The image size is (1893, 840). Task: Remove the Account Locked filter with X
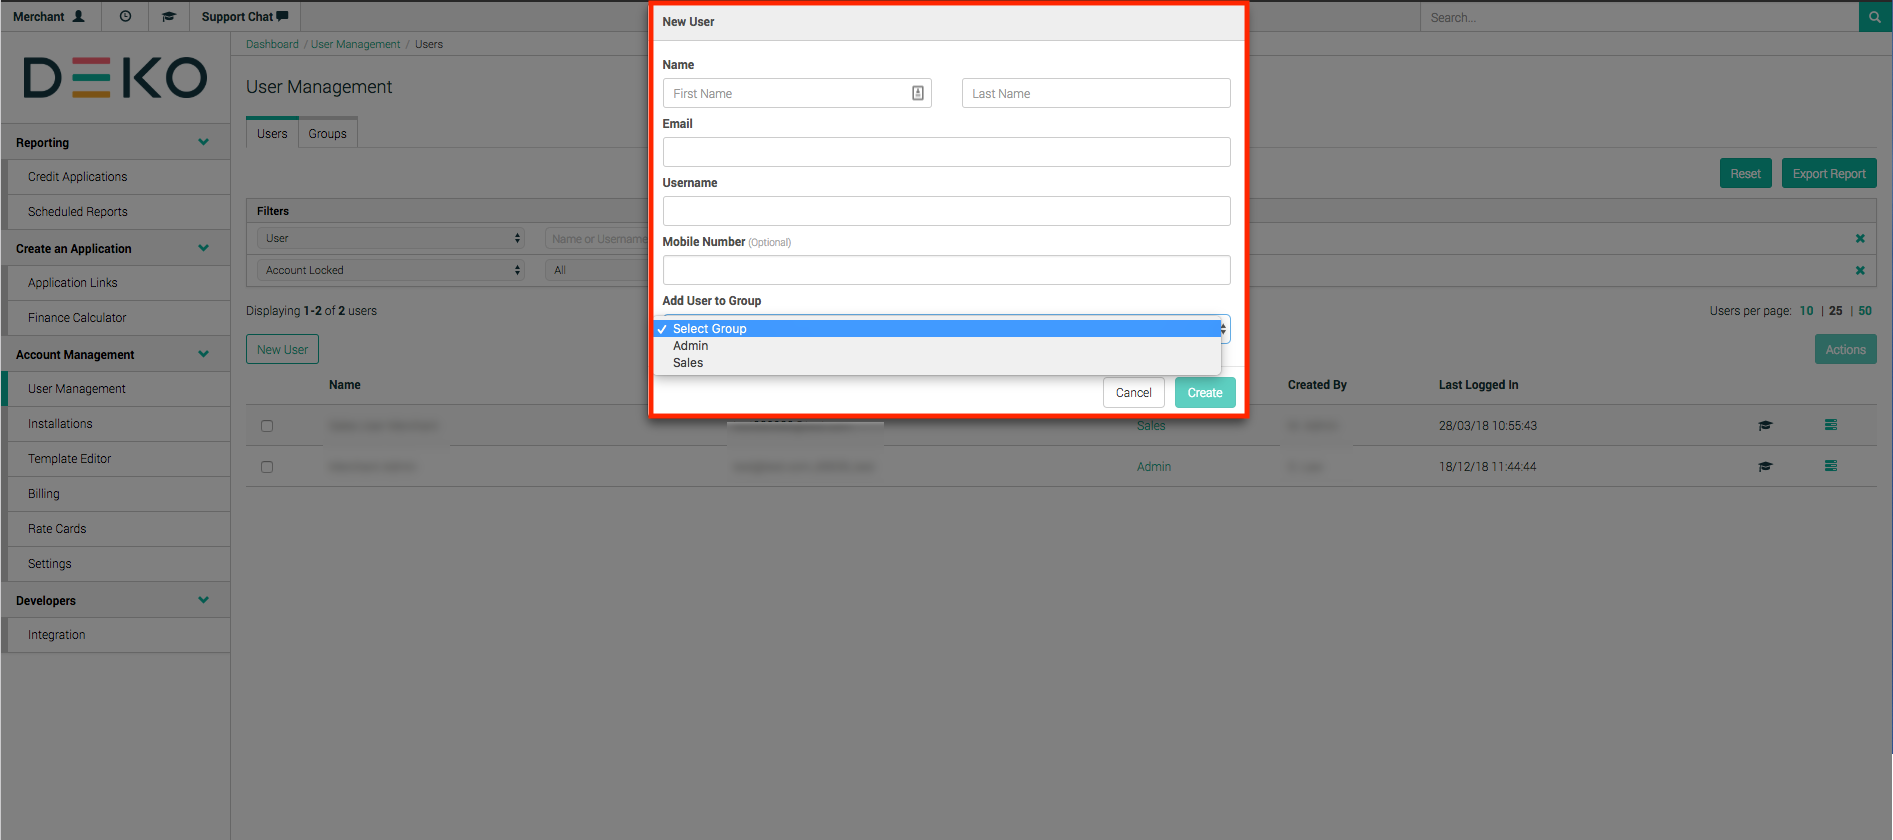click(x=1860, y=270)
